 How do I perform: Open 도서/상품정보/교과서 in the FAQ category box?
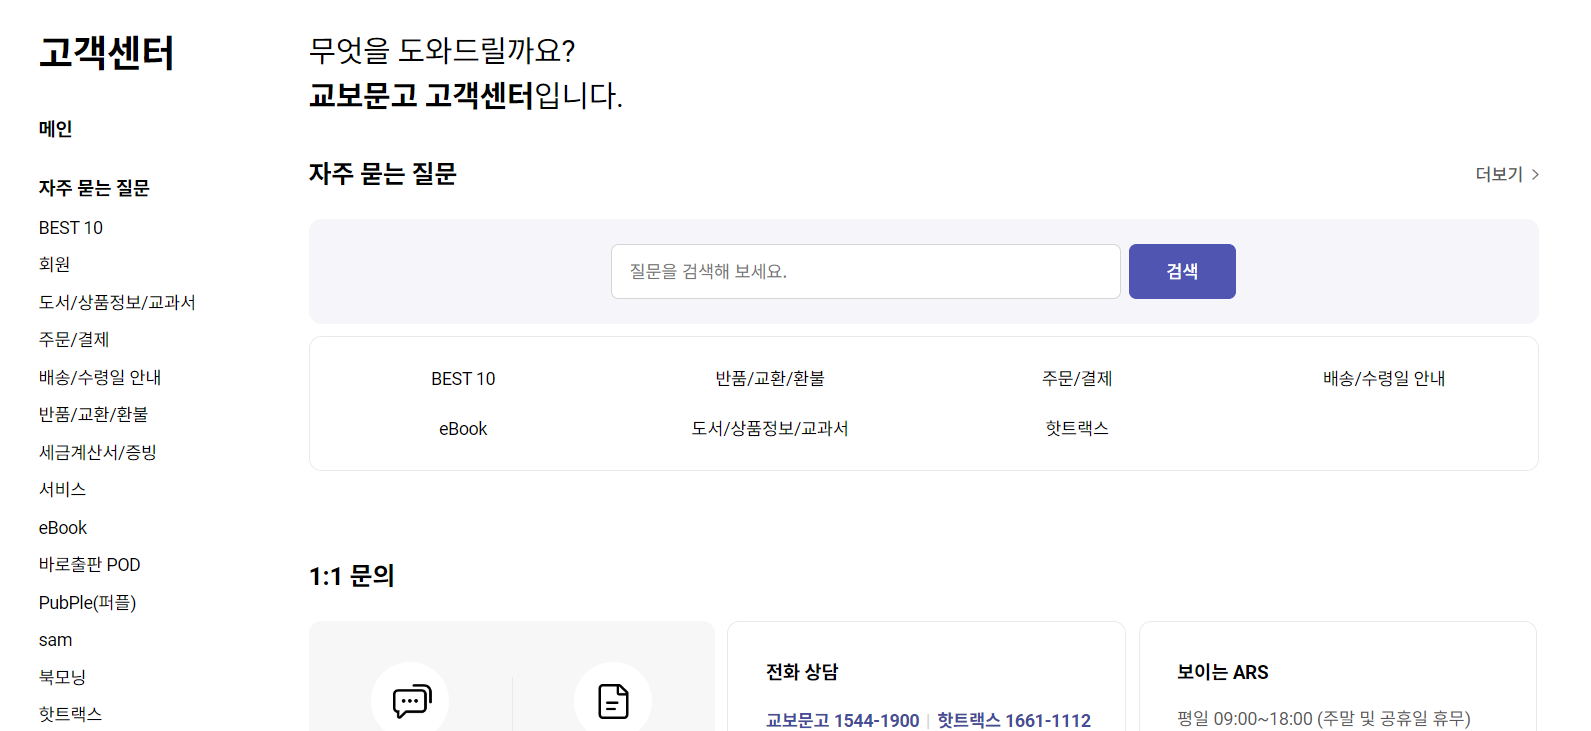tap(770, 428)
